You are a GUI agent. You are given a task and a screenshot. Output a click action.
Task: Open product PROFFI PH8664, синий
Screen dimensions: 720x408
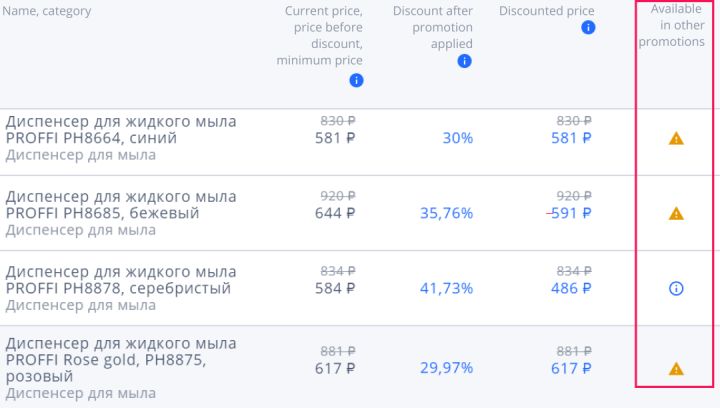point(120,130)
